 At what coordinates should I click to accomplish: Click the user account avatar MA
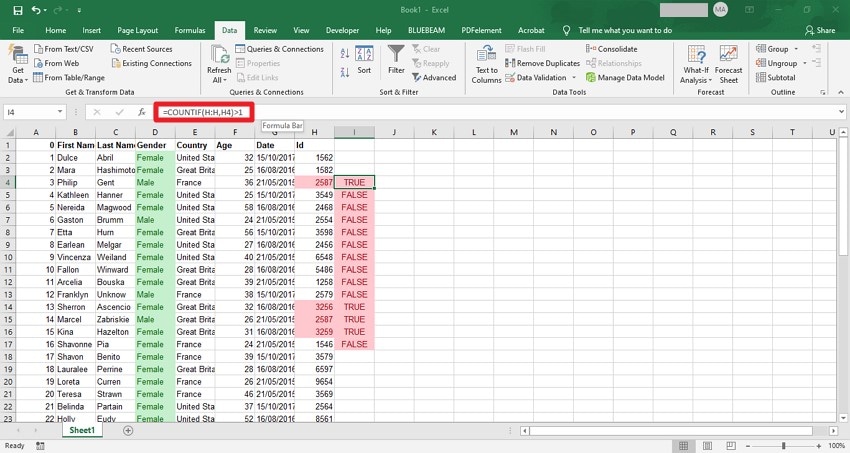coord(720,9)
